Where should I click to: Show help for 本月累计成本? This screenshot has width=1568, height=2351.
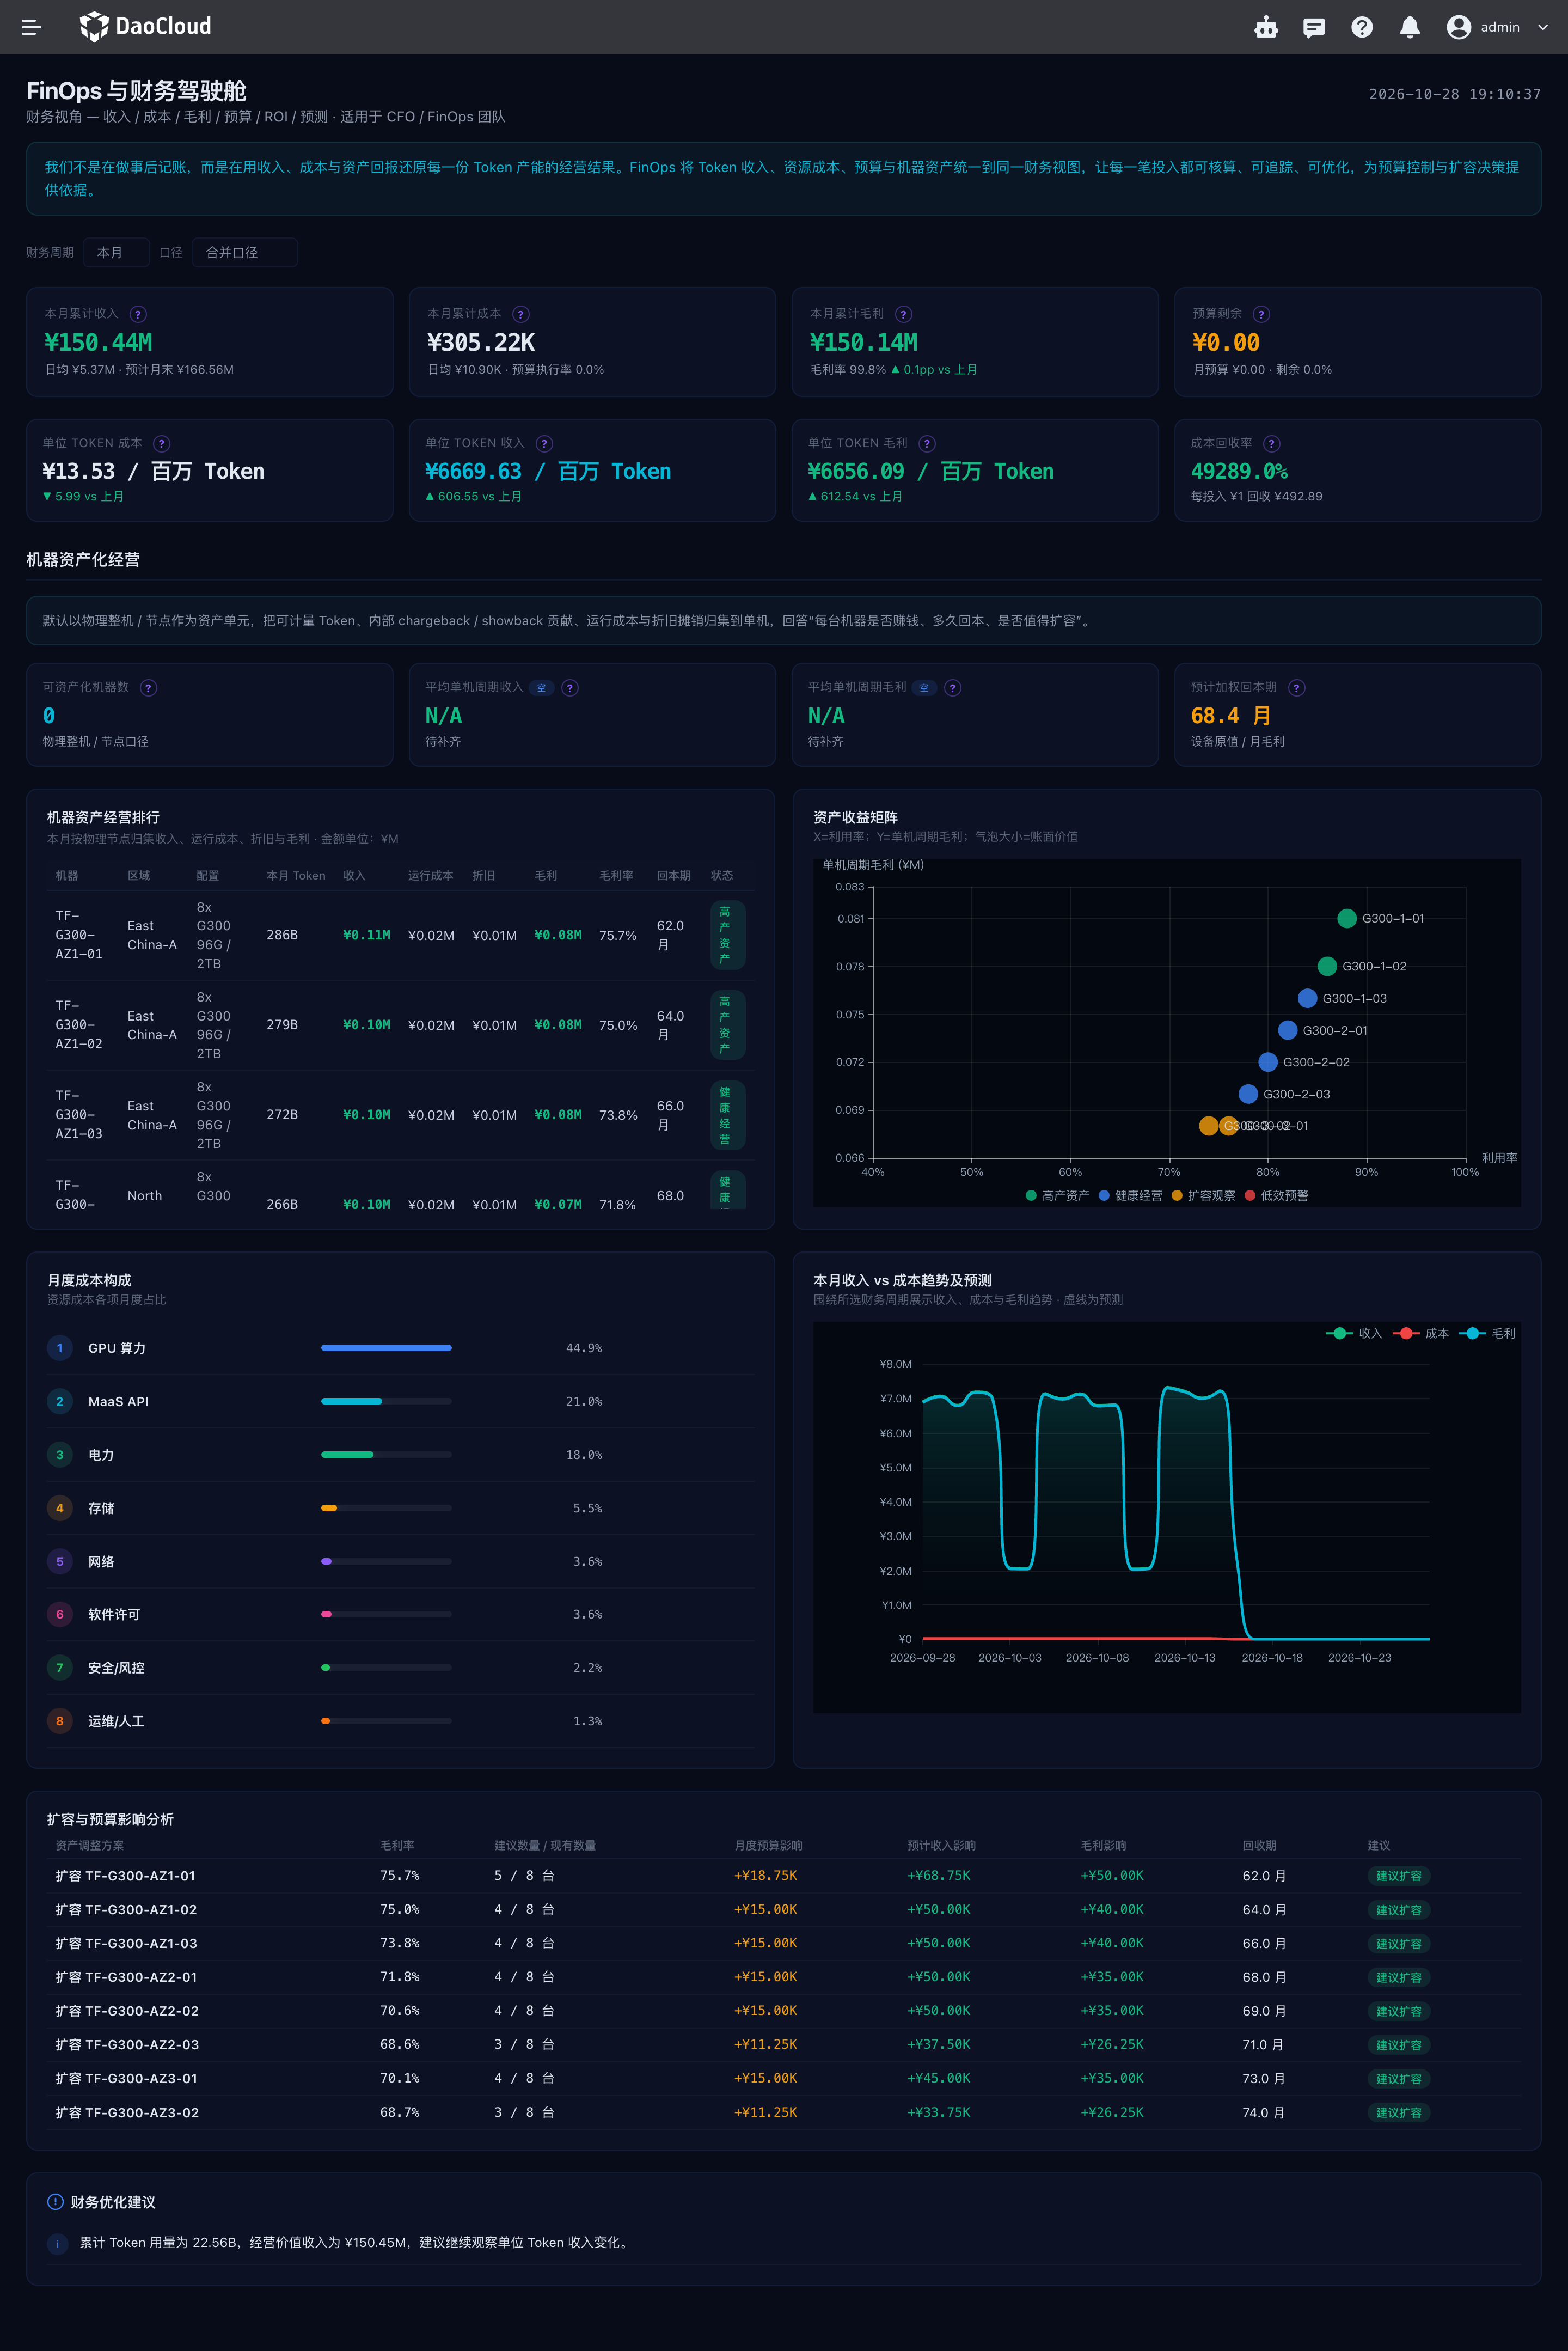point(521,314)
